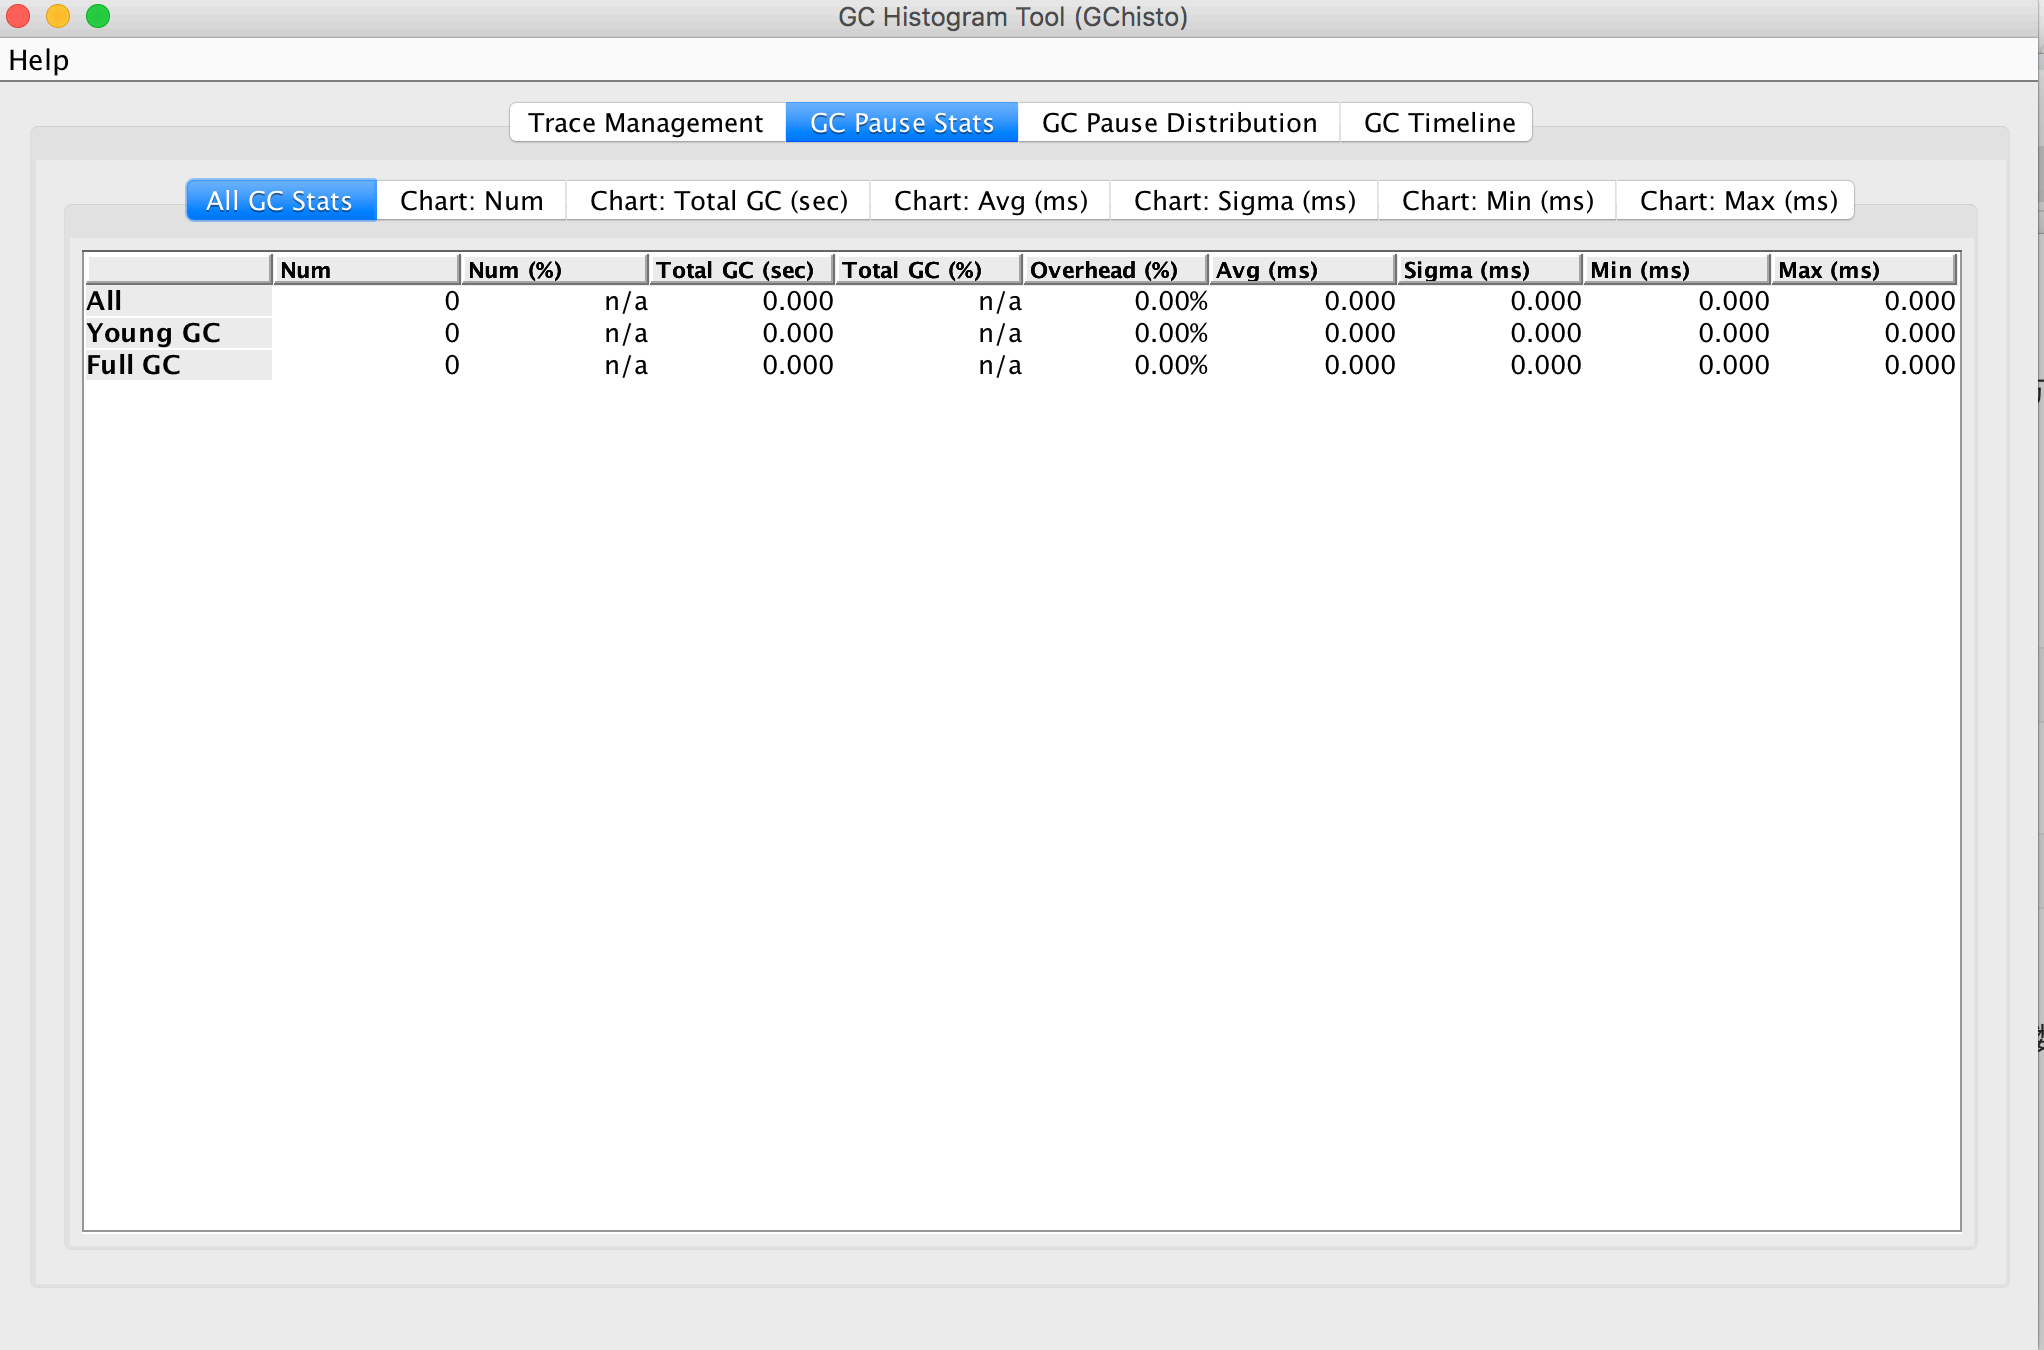Open GC Pause Distribution tab
This screenshot has width=2044, height=1350.
[x=1179, y=123]
